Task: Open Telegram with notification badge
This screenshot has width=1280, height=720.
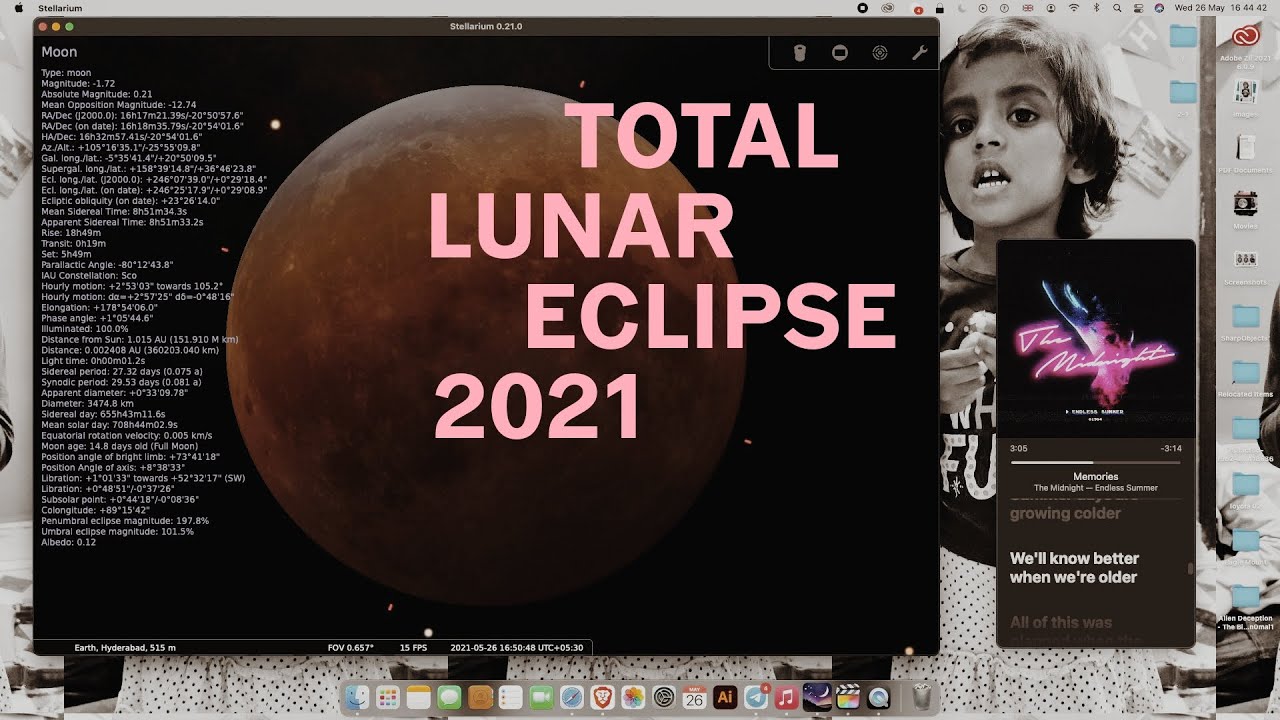Action: [756, 697]
